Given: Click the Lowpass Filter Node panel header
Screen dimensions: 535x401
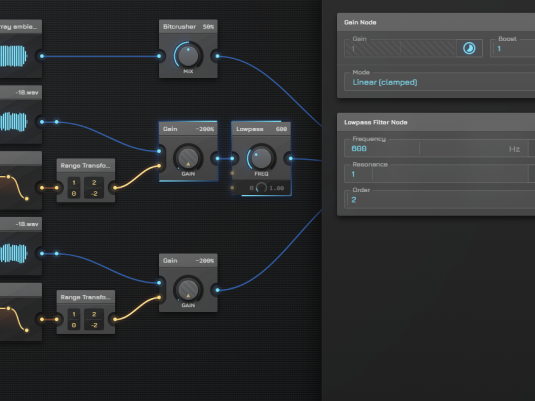Looking at the screenshot, I should coord(436,122).
